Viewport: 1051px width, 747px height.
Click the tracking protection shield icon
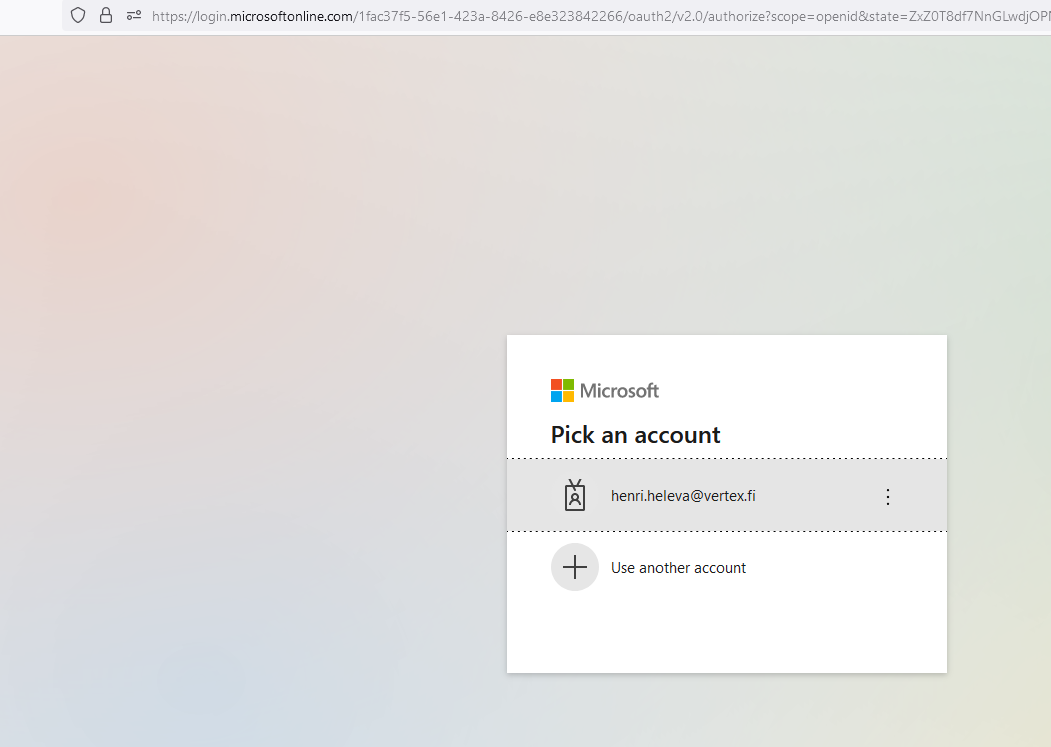[x=78, y=15]
